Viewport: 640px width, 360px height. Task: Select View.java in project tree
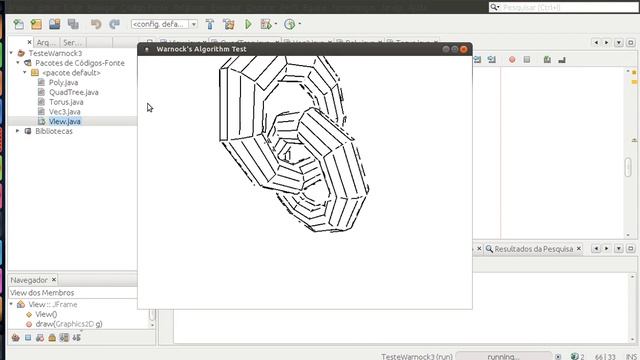tap(64, 121)
